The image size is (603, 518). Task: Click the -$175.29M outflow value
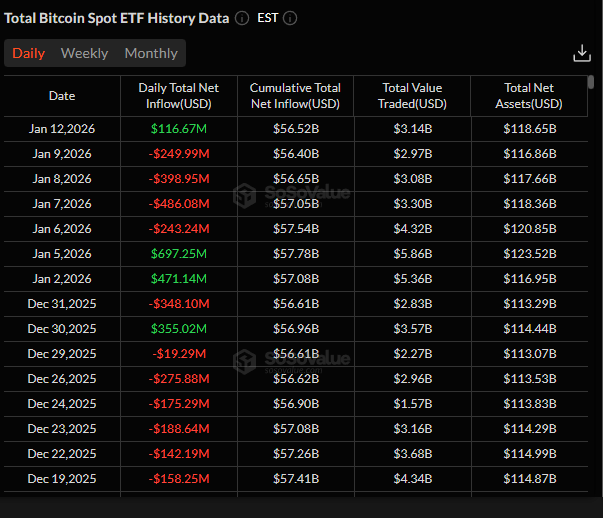(x=179, y=404)
